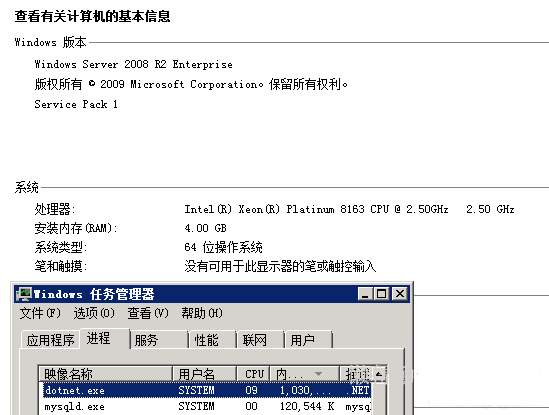
Task: Click the 查看有关计算机的基本信息 heading
Action: [x=92, y=16]
